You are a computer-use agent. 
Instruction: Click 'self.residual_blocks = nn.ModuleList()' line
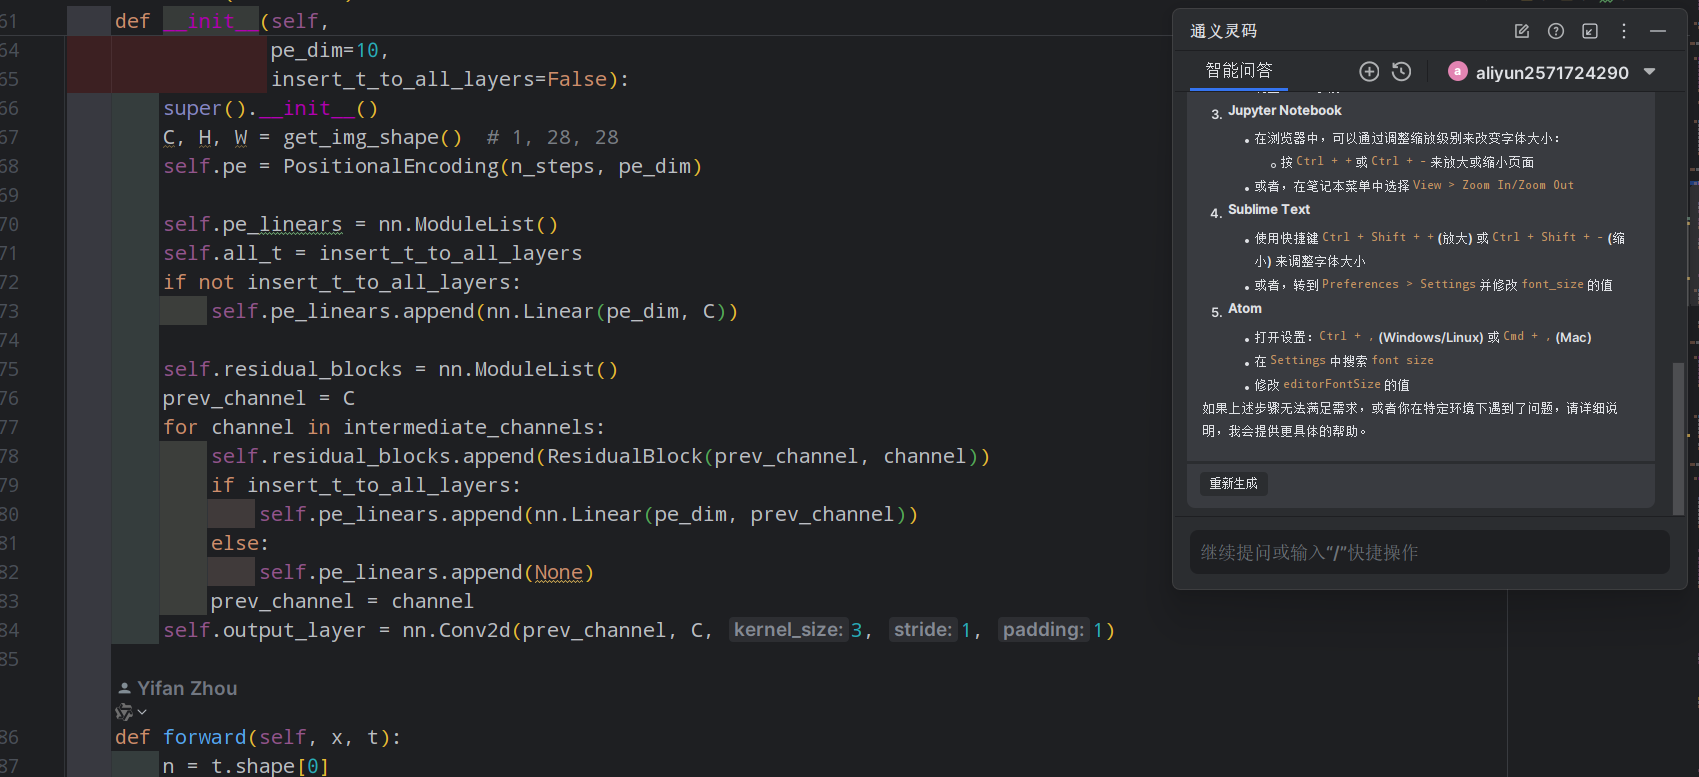click(x=391, y=369)
